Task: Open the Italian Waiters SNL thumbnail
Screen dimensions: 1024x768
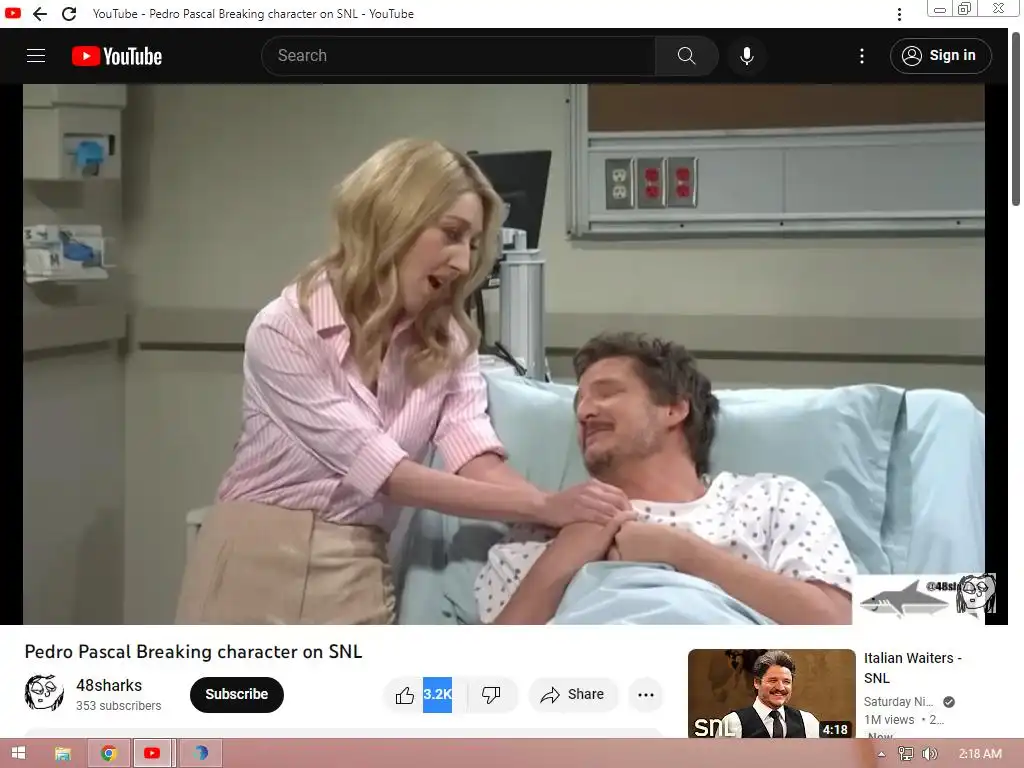Action: coord(771,694)
